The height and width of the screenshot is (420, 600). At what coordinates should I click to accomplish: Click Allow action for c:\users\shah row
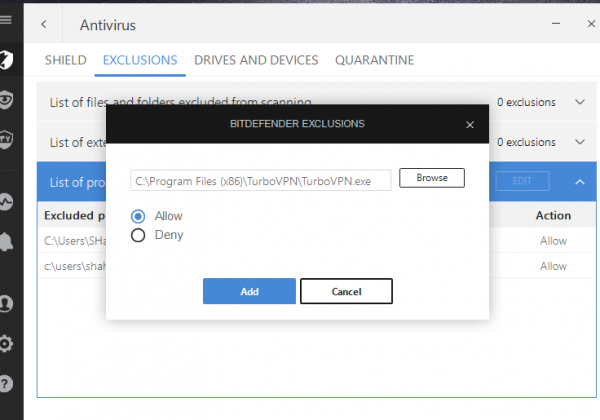point(553,266)
